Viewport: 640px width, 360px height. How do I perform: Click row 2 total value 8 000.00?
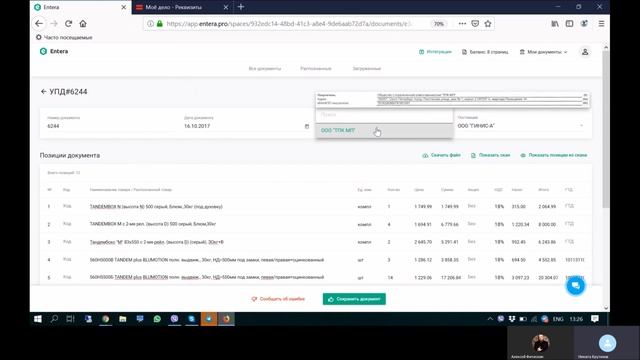[x=547, y=224]
